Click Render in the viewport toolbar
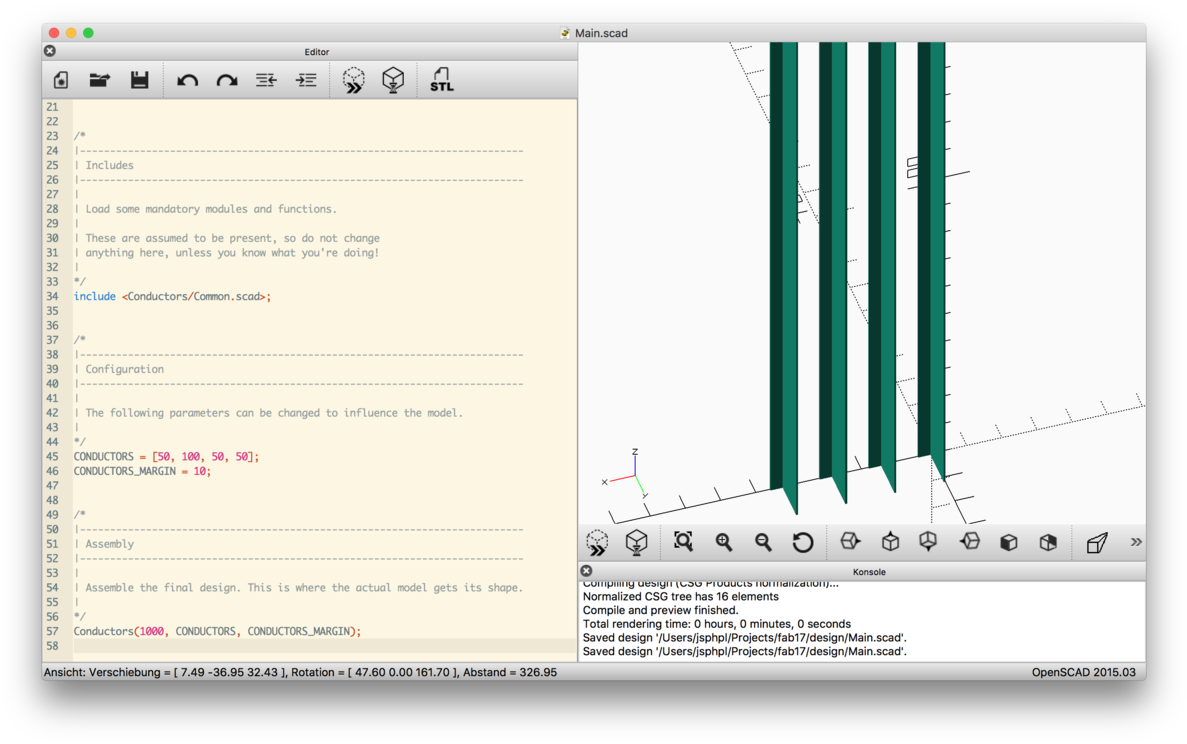This screenshot has width=1187, height=744. [x=637, y=542]
